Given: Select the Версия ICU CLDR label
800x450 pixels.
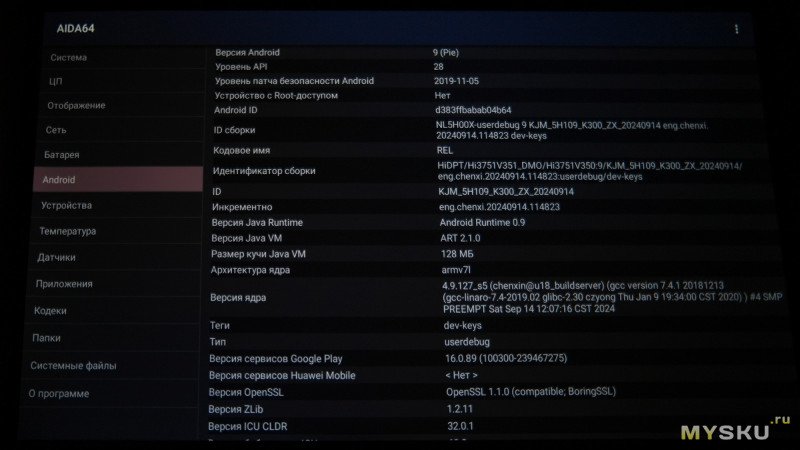Looking at the screenshot, I should coord(247,426).
